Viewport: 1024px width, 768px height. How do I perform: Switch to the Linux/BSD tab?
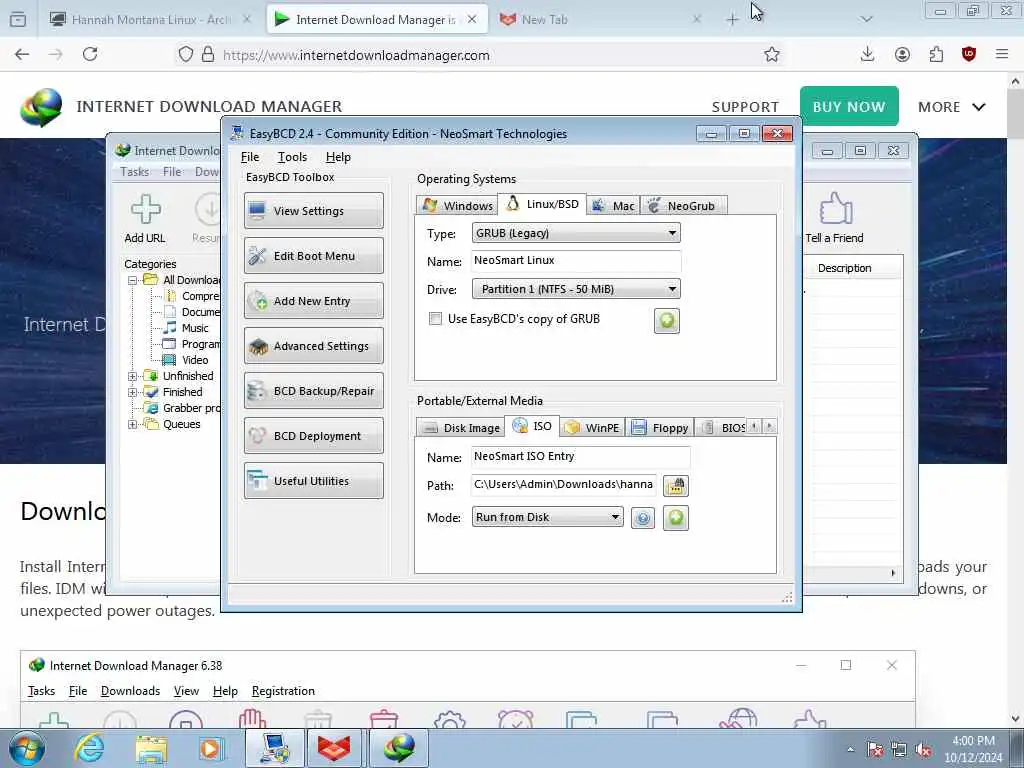pyautogui.click(x=542, y=204)
